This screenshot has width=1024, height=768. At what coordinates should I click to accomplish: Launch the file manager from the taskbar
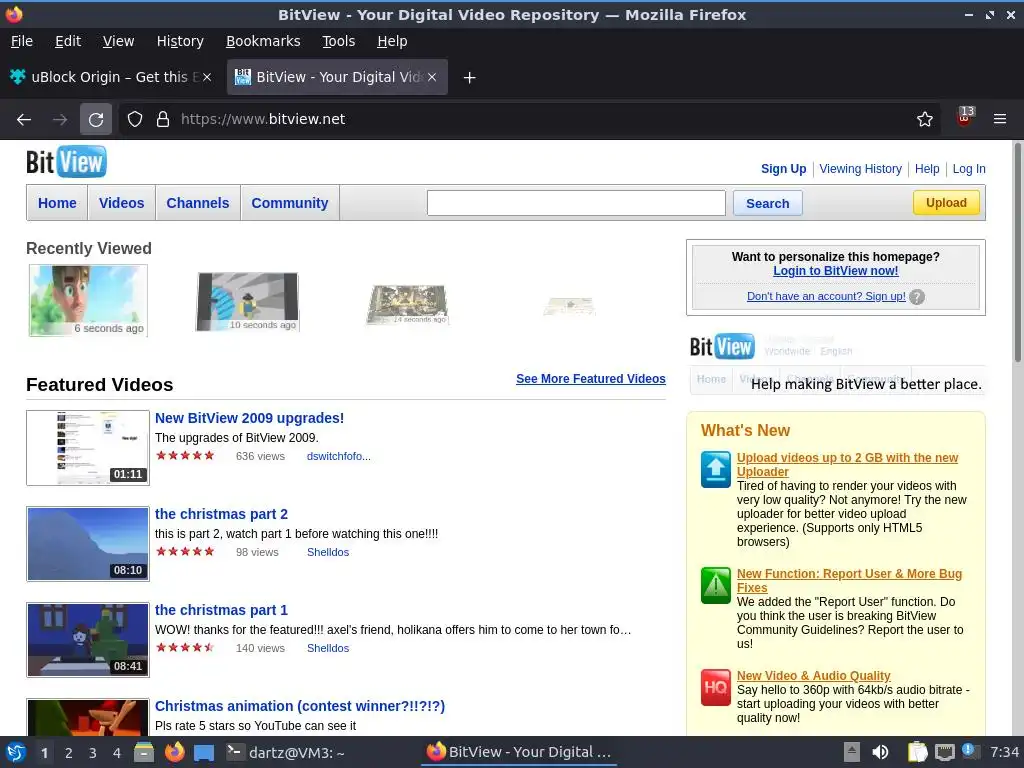pyautogui.click(x=144, y=752)
